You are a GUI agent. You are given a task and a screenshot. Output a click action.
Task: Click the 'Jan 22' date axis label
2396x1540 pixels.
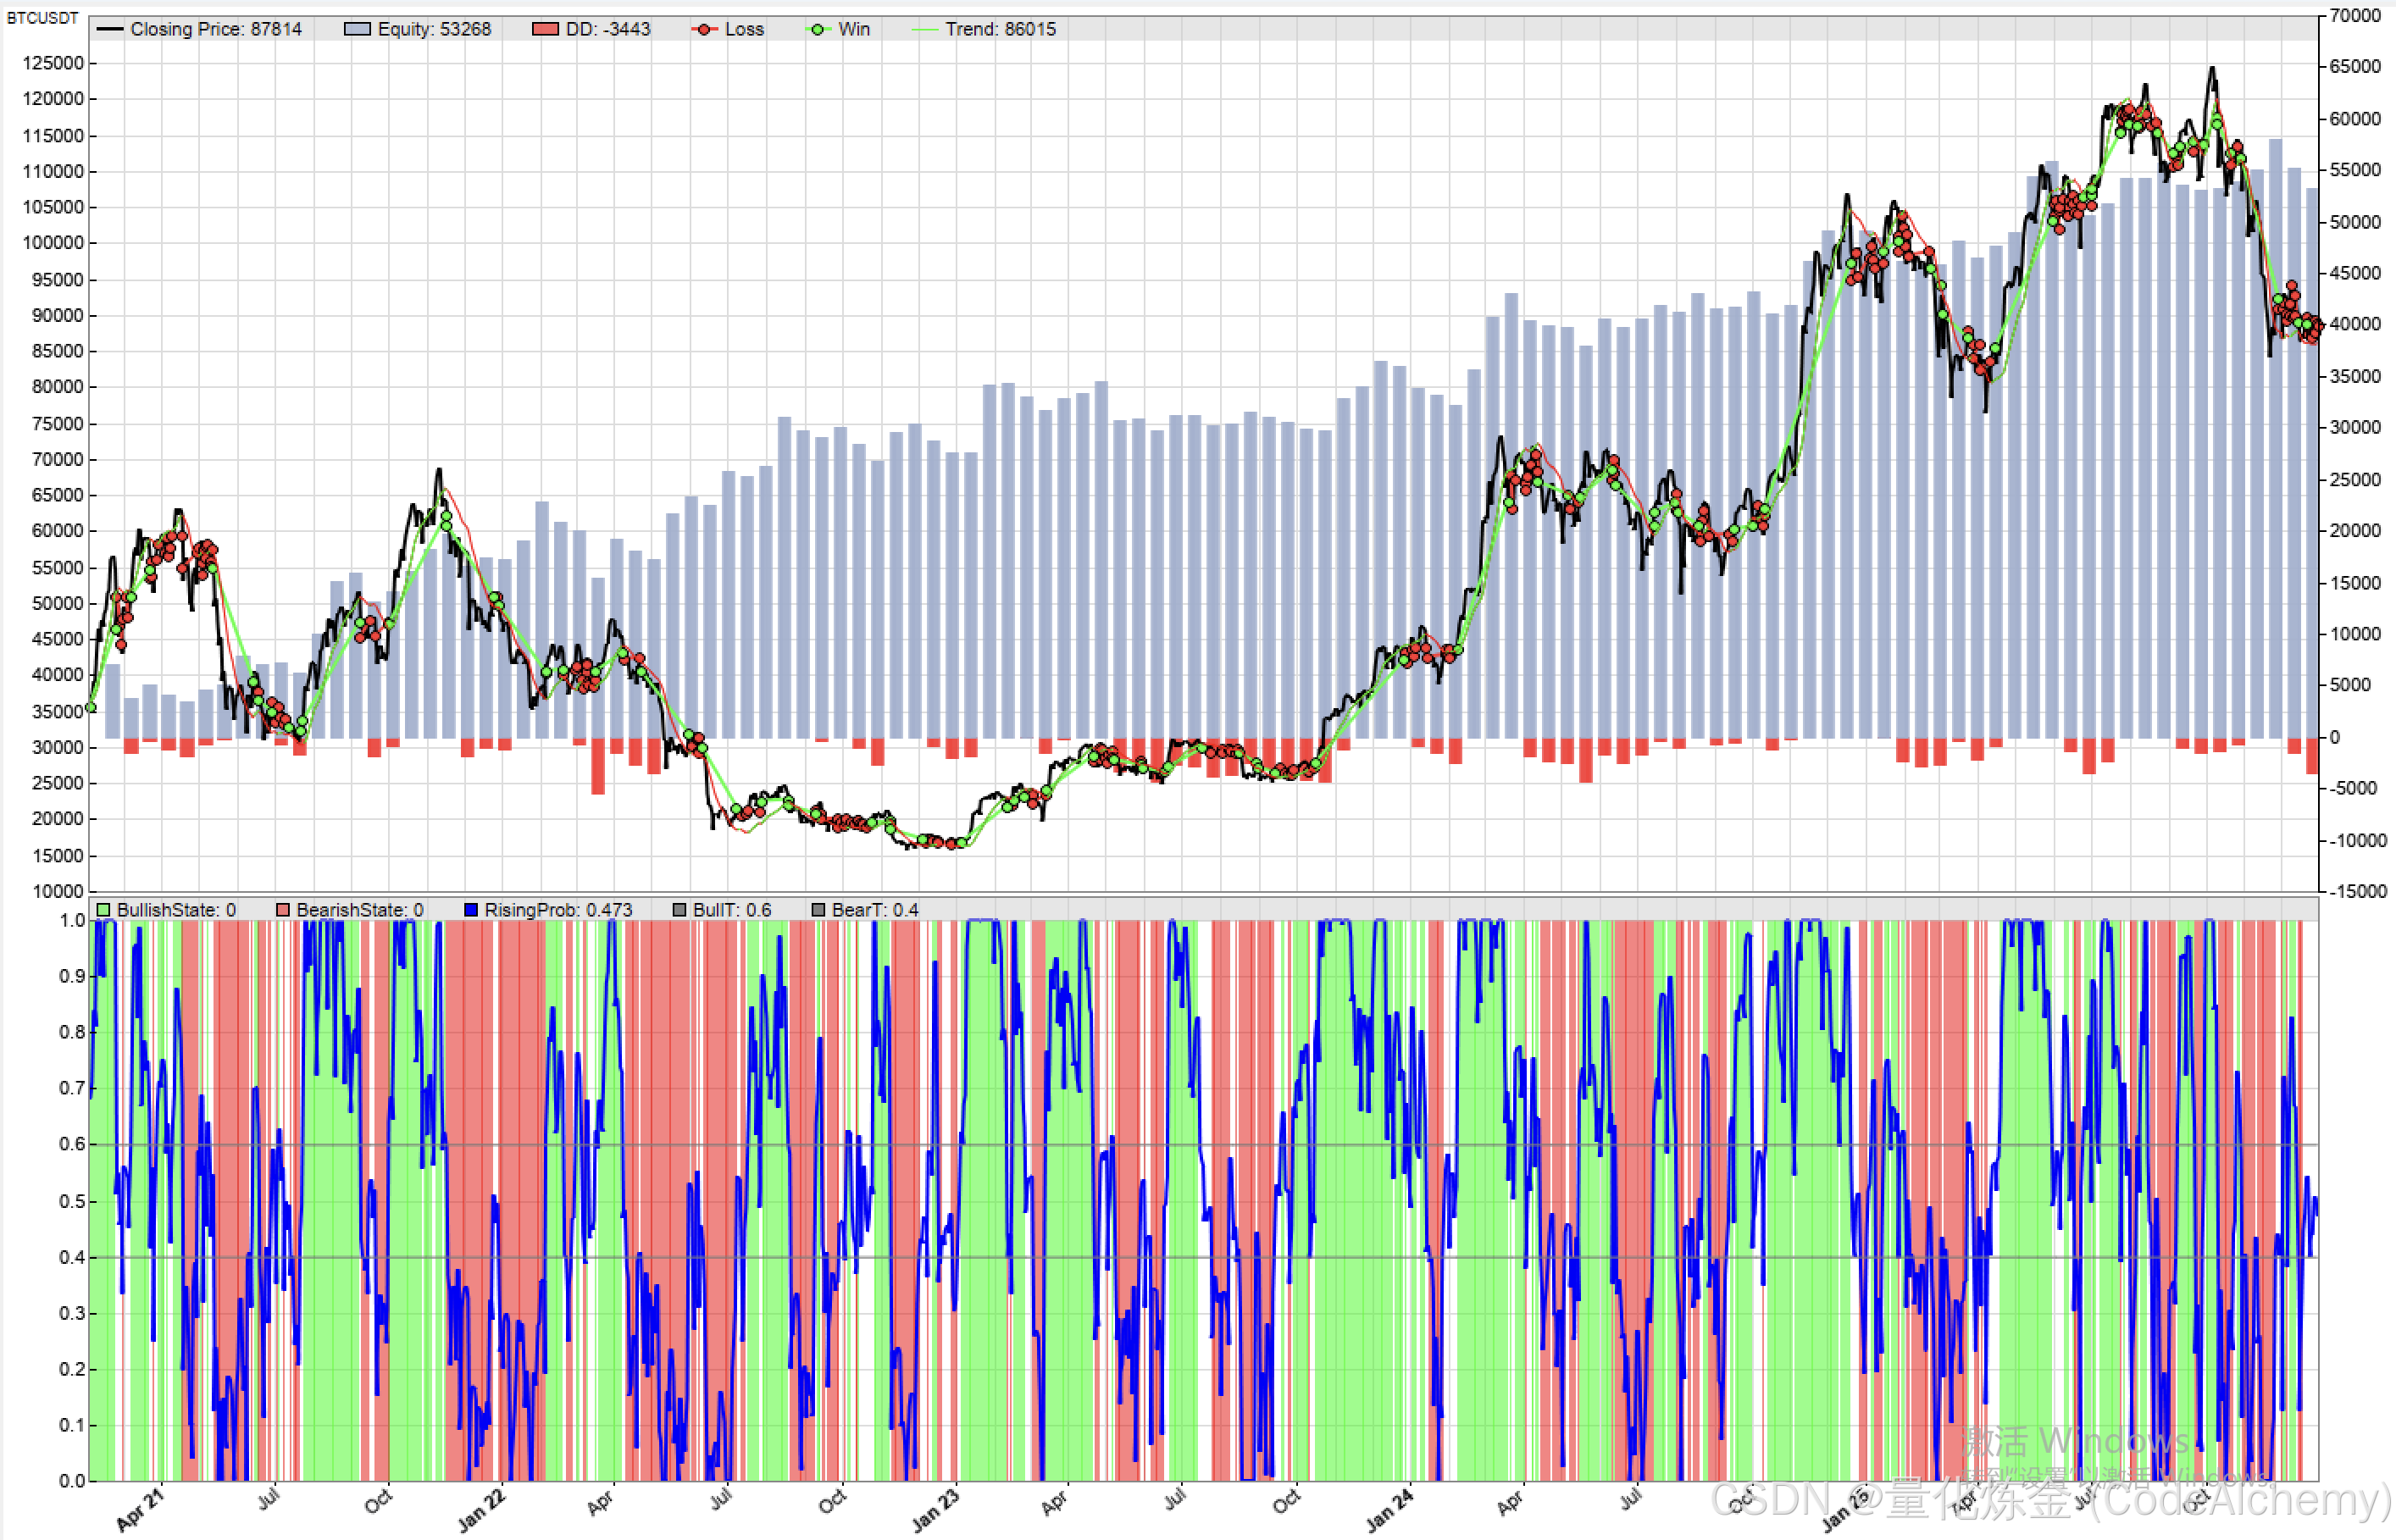coord(482,1510)
